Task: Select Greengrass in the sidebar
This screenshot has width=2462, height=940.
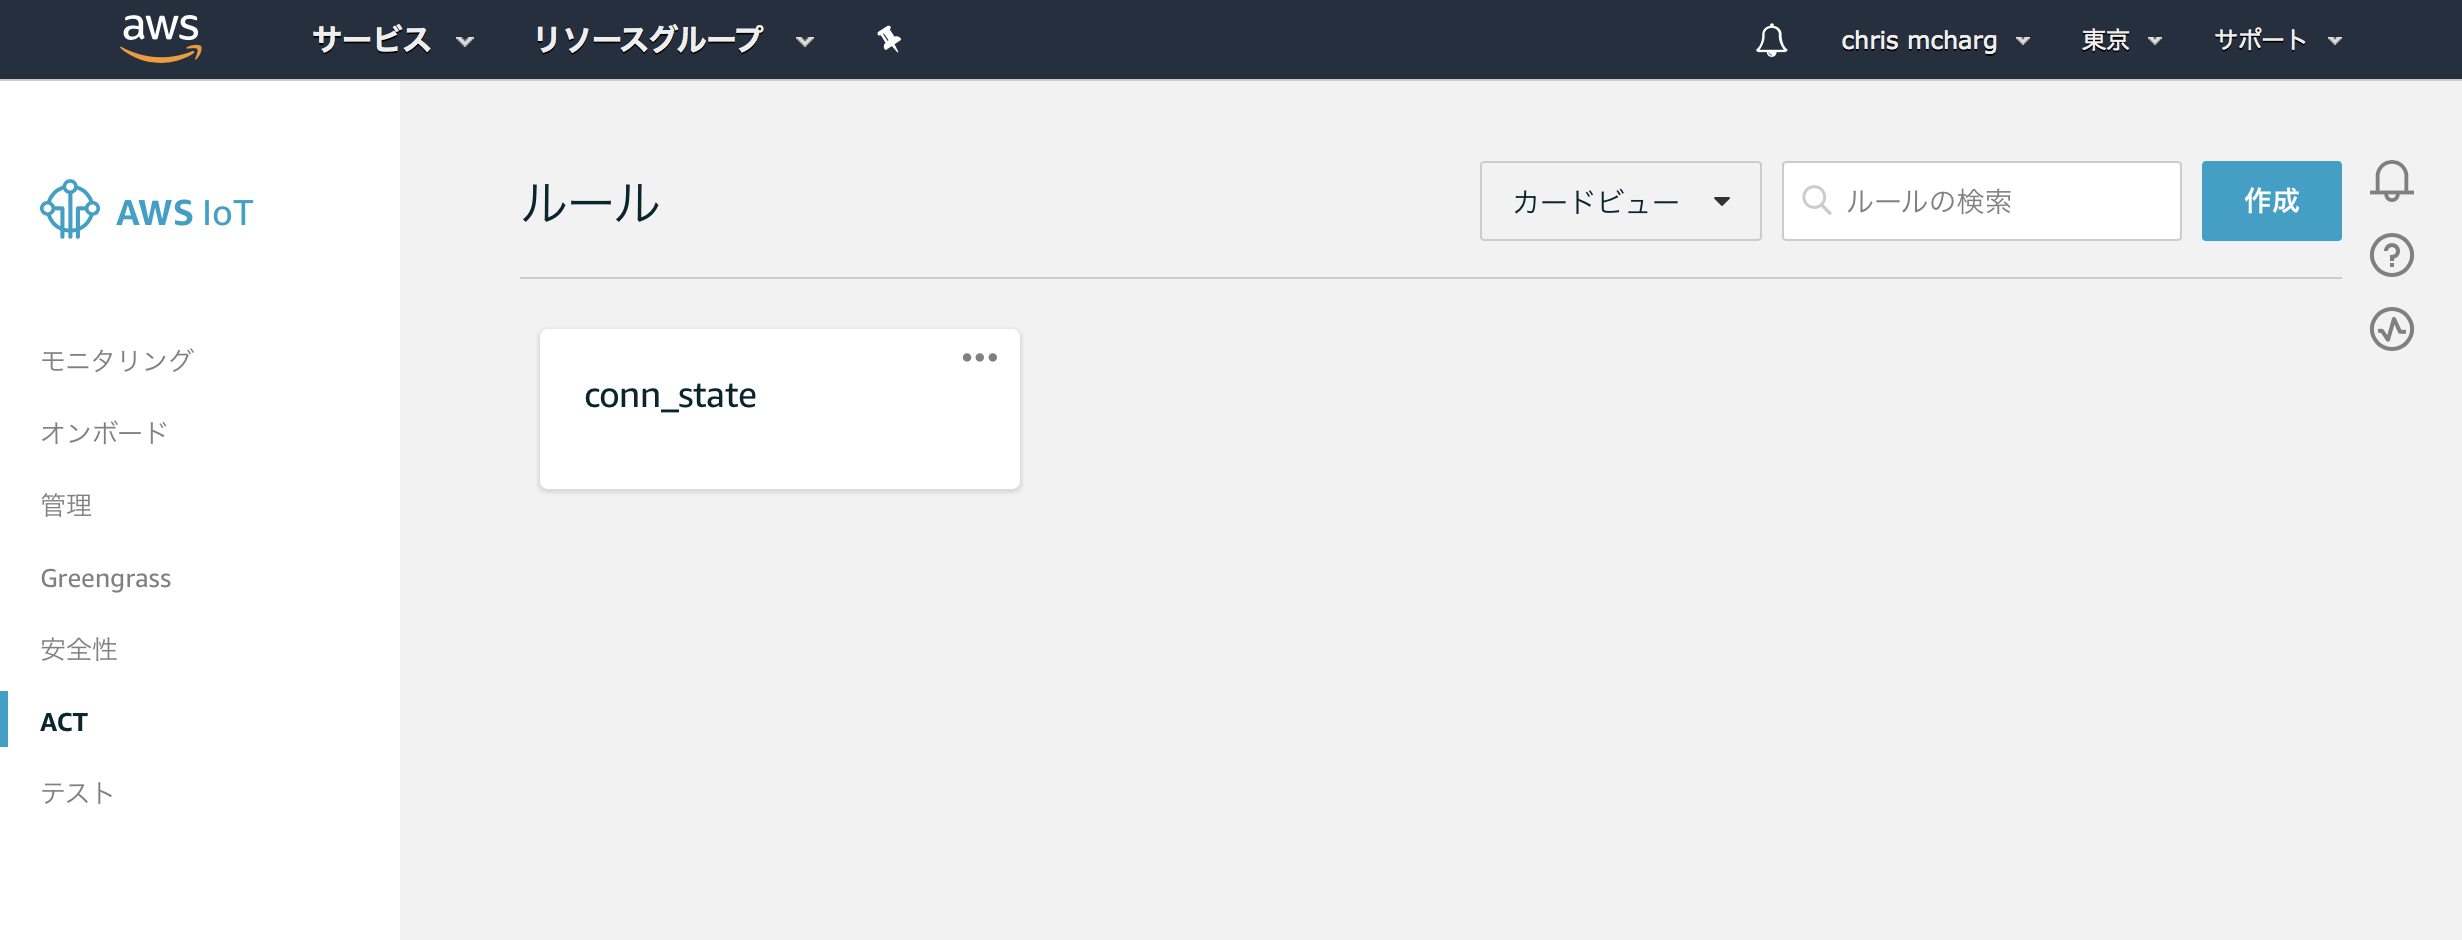Action: 106,578
